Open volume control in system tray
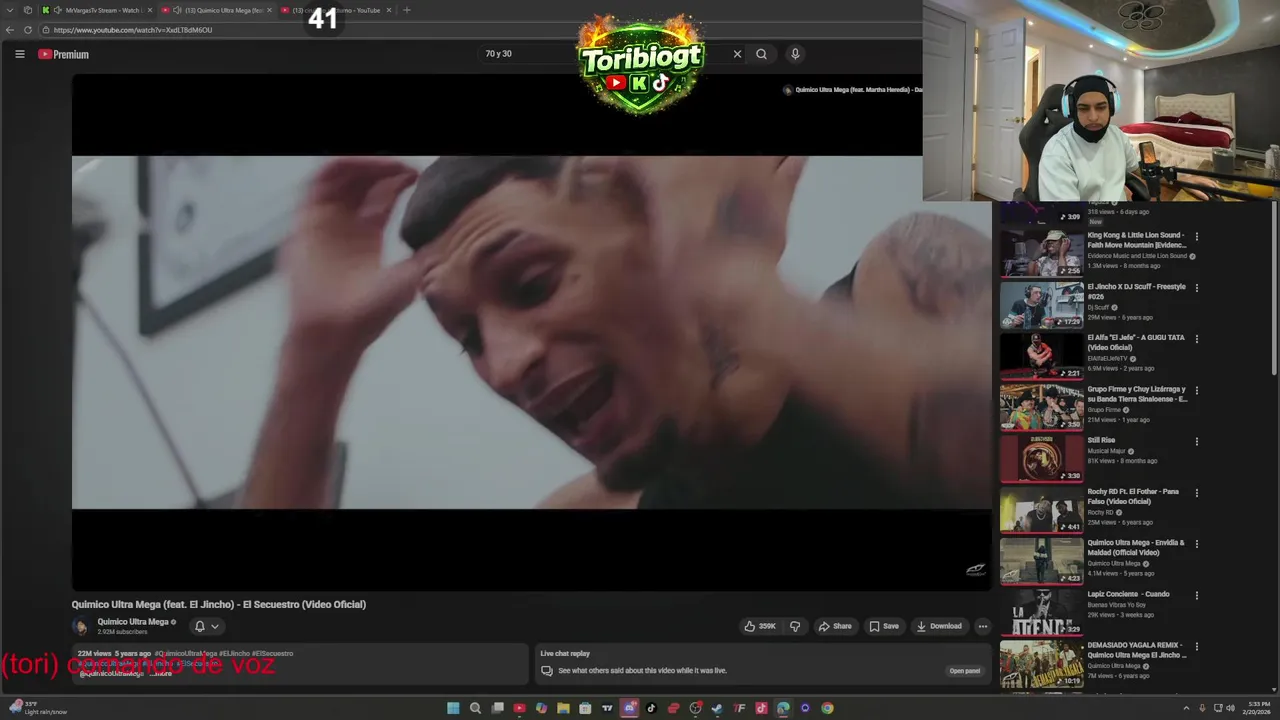 pyautogui.click(x=1230, y=708)
